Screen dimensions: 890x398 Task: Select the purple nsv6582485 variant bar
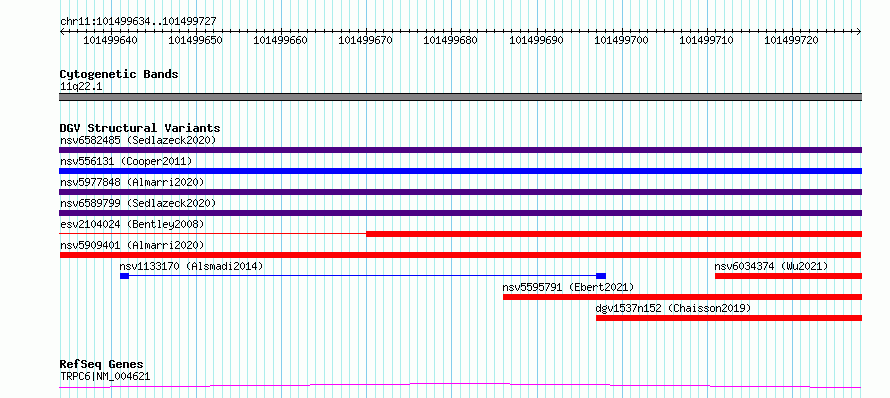click(460, 150)
